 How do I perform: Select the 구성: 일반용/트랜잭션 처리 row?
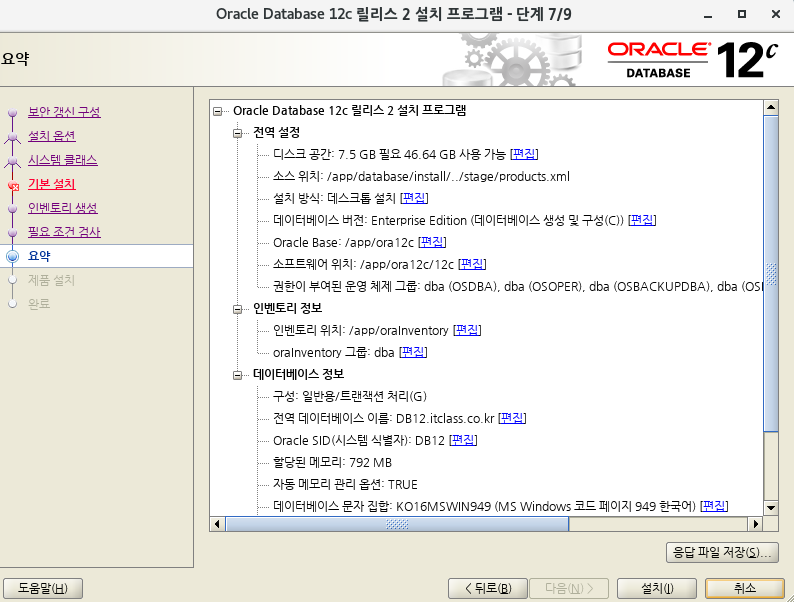point(350,396)
